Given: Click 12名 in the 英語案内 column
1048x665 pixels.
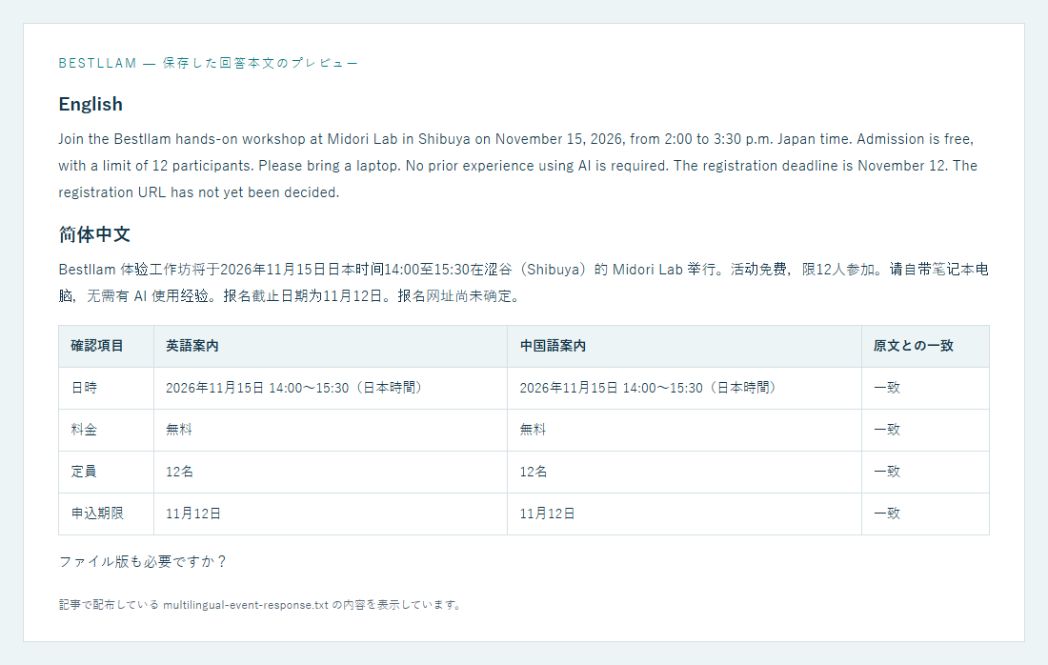Looking at the screenshot, I should 179,472.
